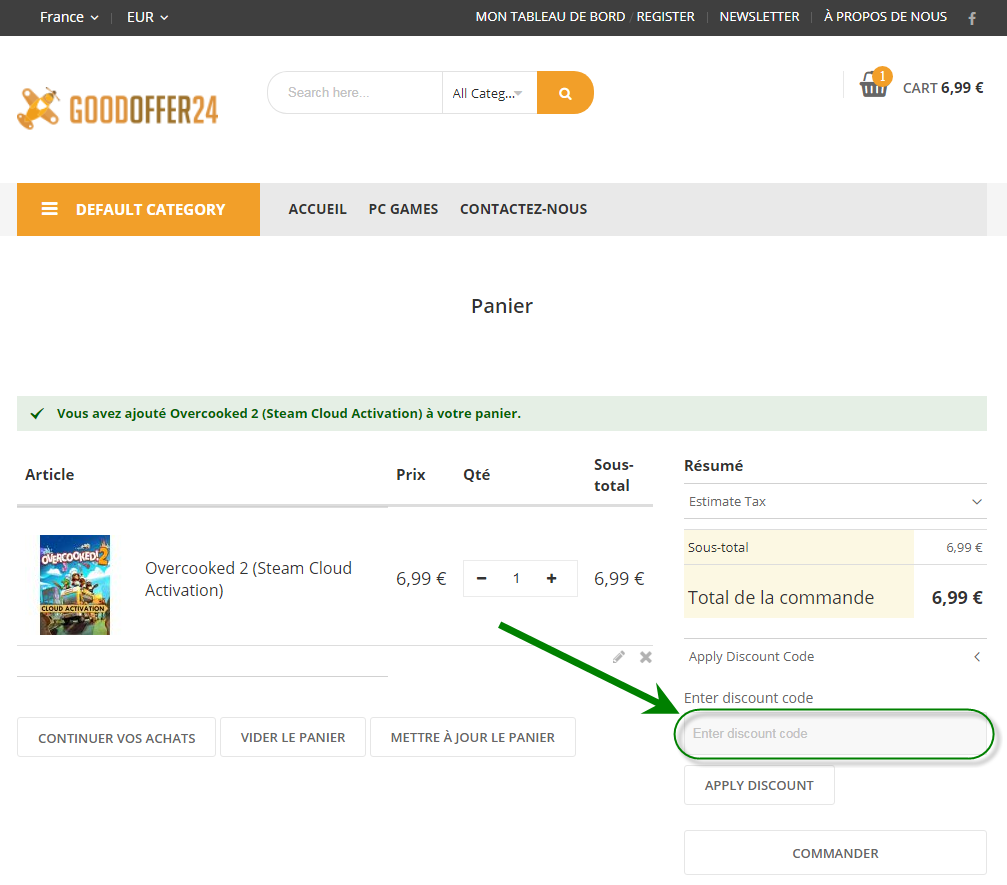Click the CART 6,99 € text
The image size is (1007, 885).
[x=943, y=88]
